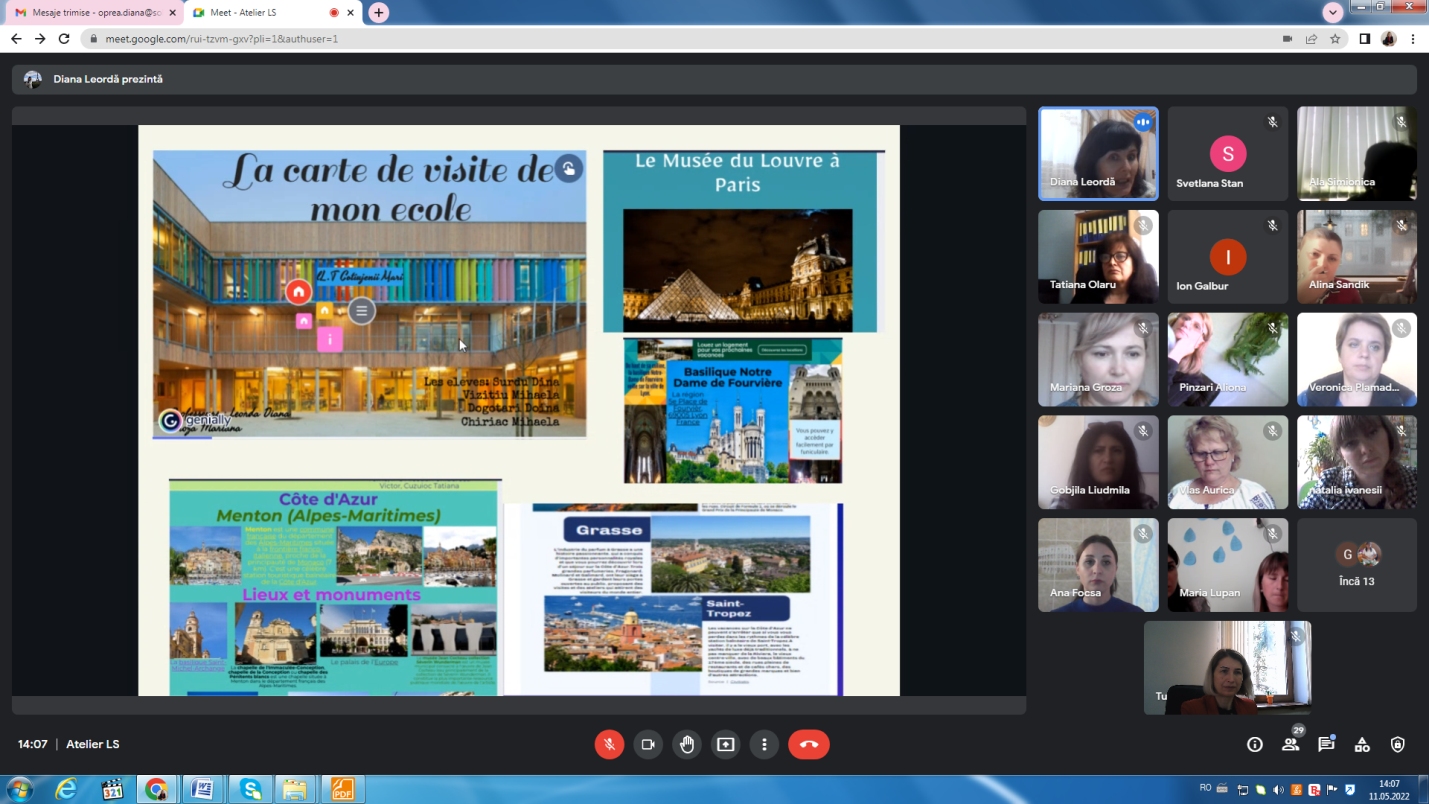
Task: Click the Present now screen share icon
Action: (x=726, y=744)
